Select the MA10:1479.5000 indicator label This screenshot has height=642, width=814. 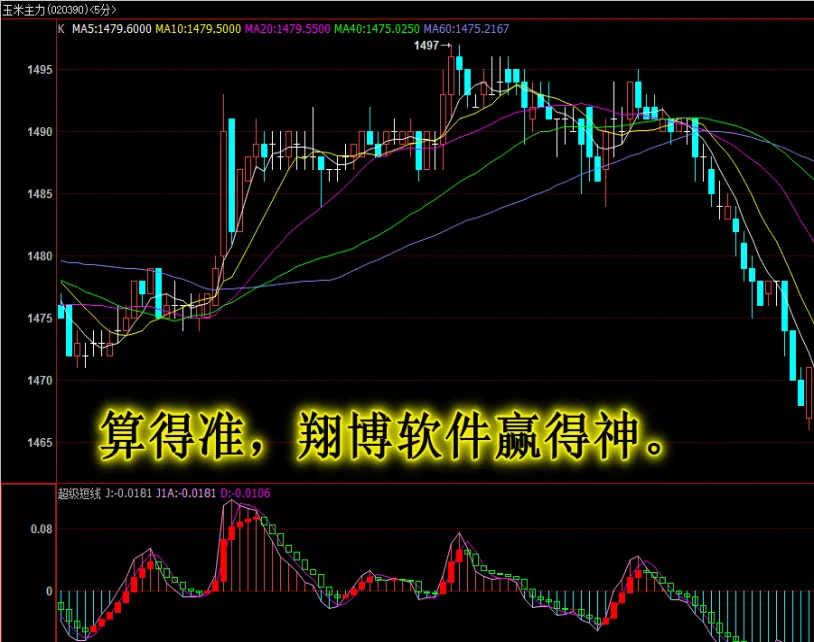tap(198, 29)
